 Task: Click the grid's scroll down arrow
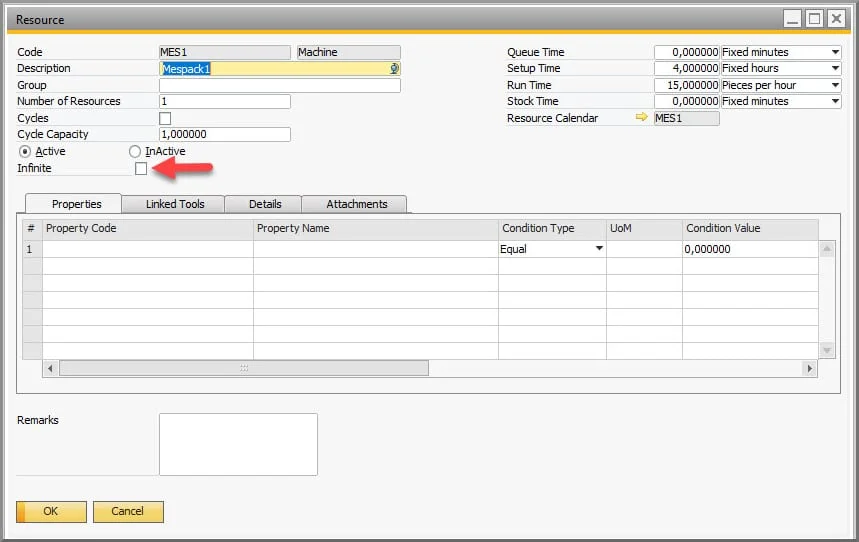[827, 350]
